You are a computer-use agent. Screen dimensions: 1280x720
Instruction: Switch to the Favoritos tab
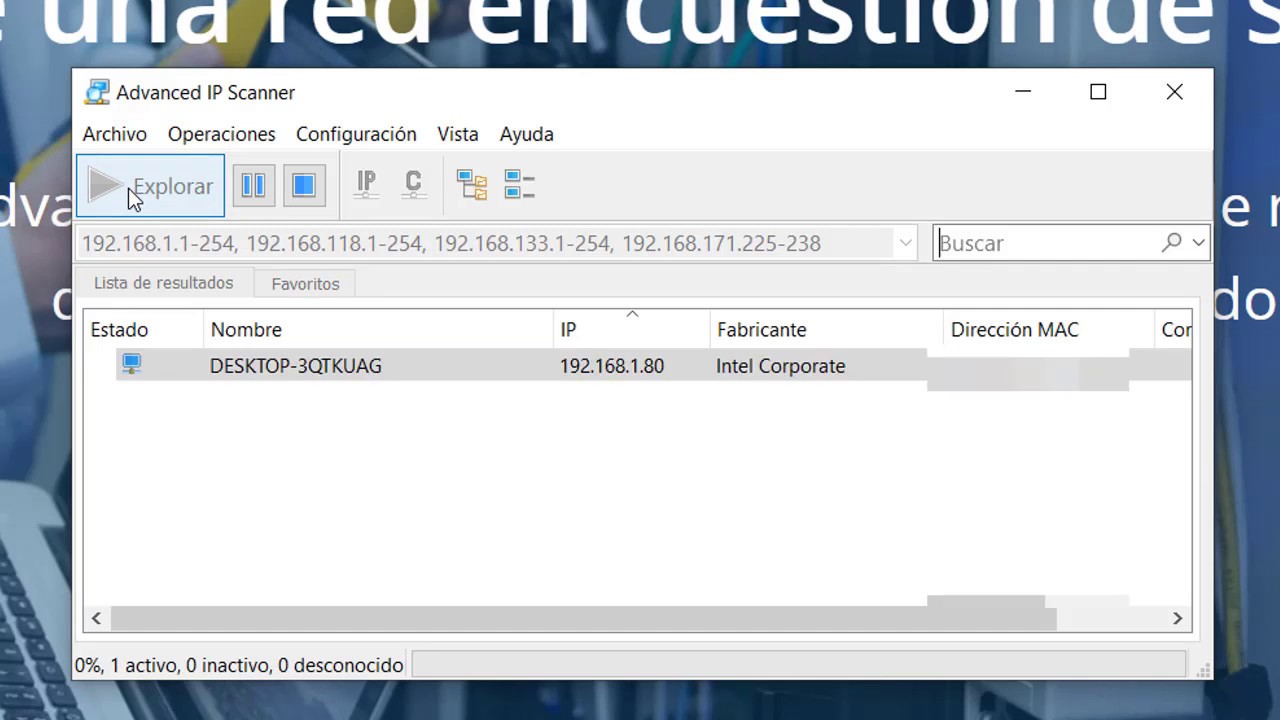coord(305,284)
